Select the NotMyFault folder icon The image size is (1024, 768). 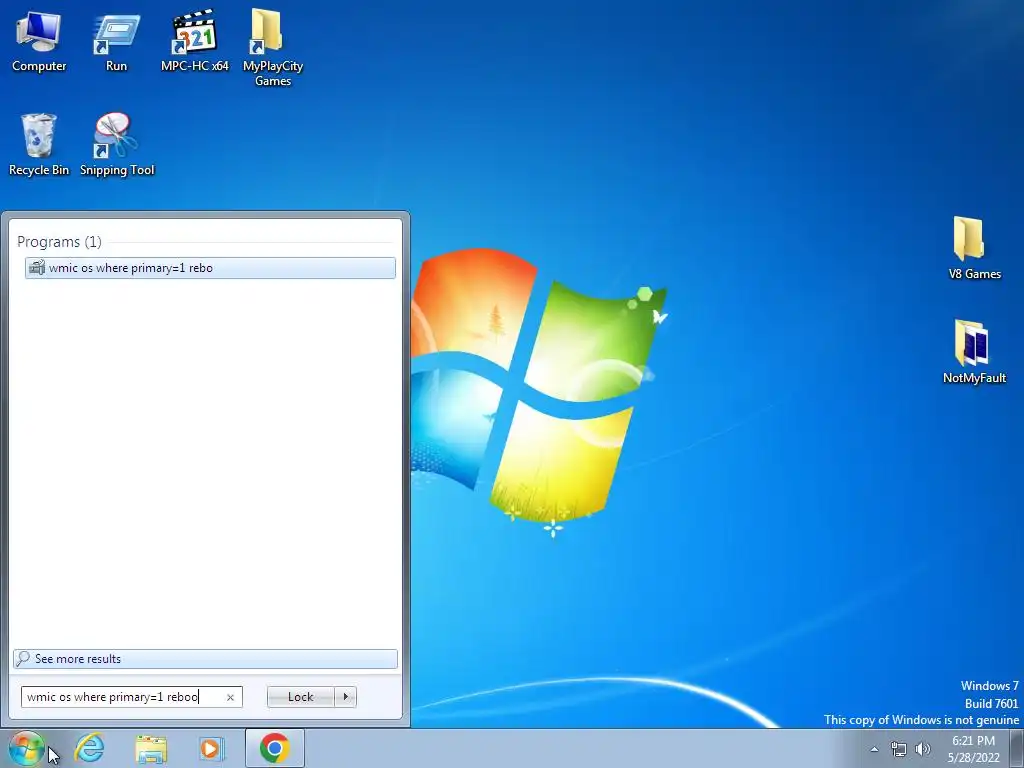(974, 352)
